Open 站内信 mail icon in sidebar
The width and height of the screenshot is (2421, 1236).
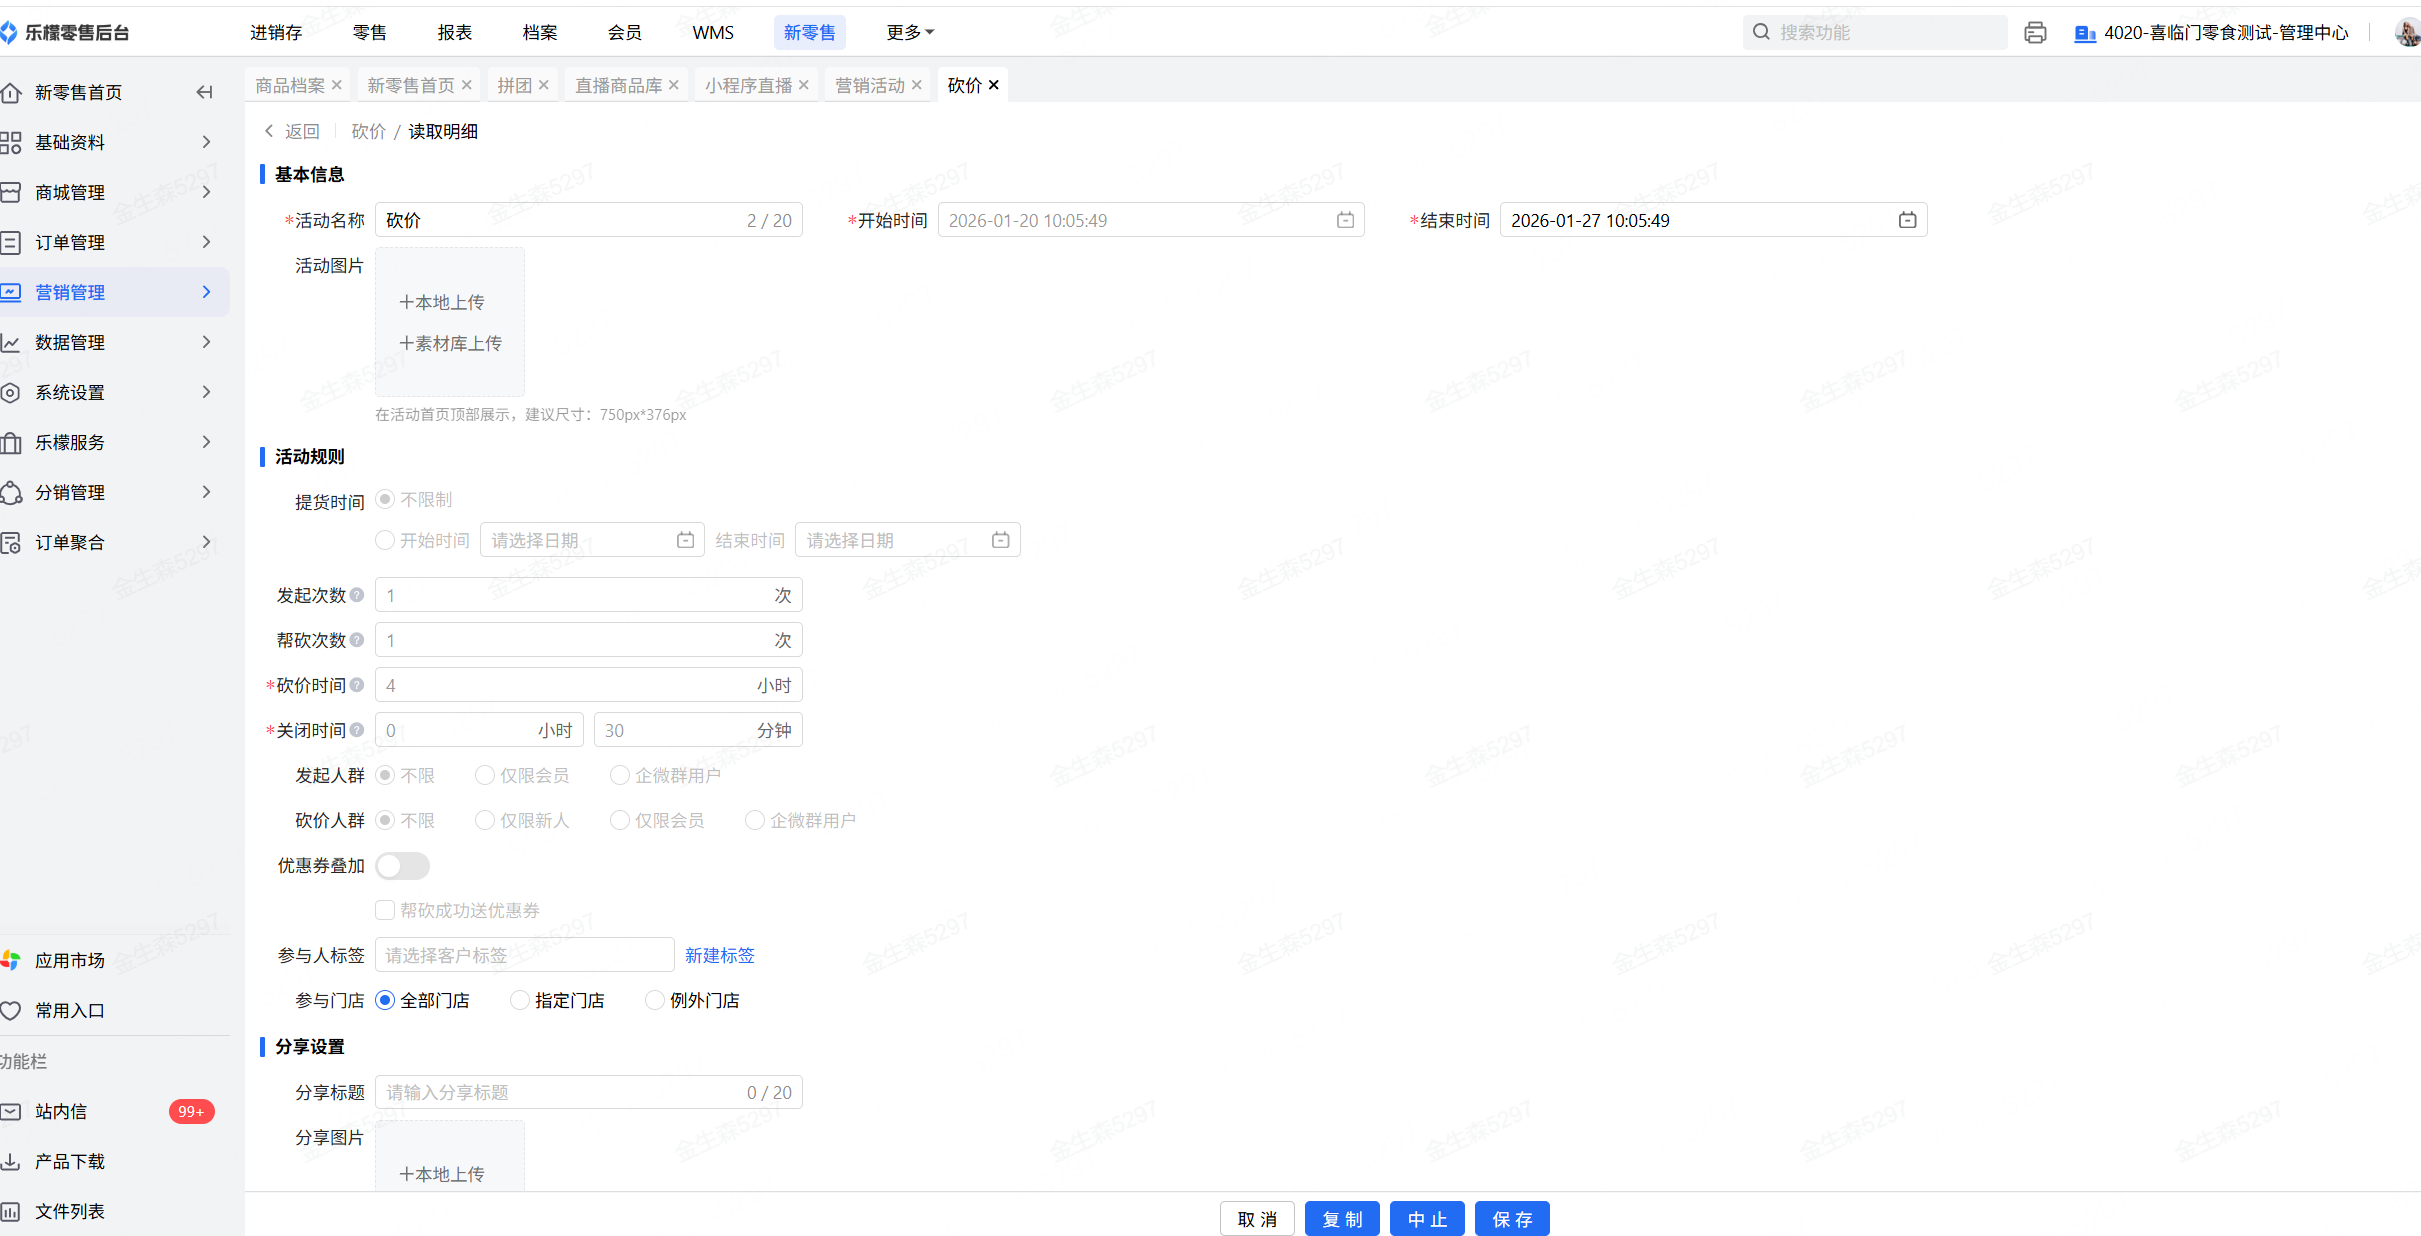11,1111
